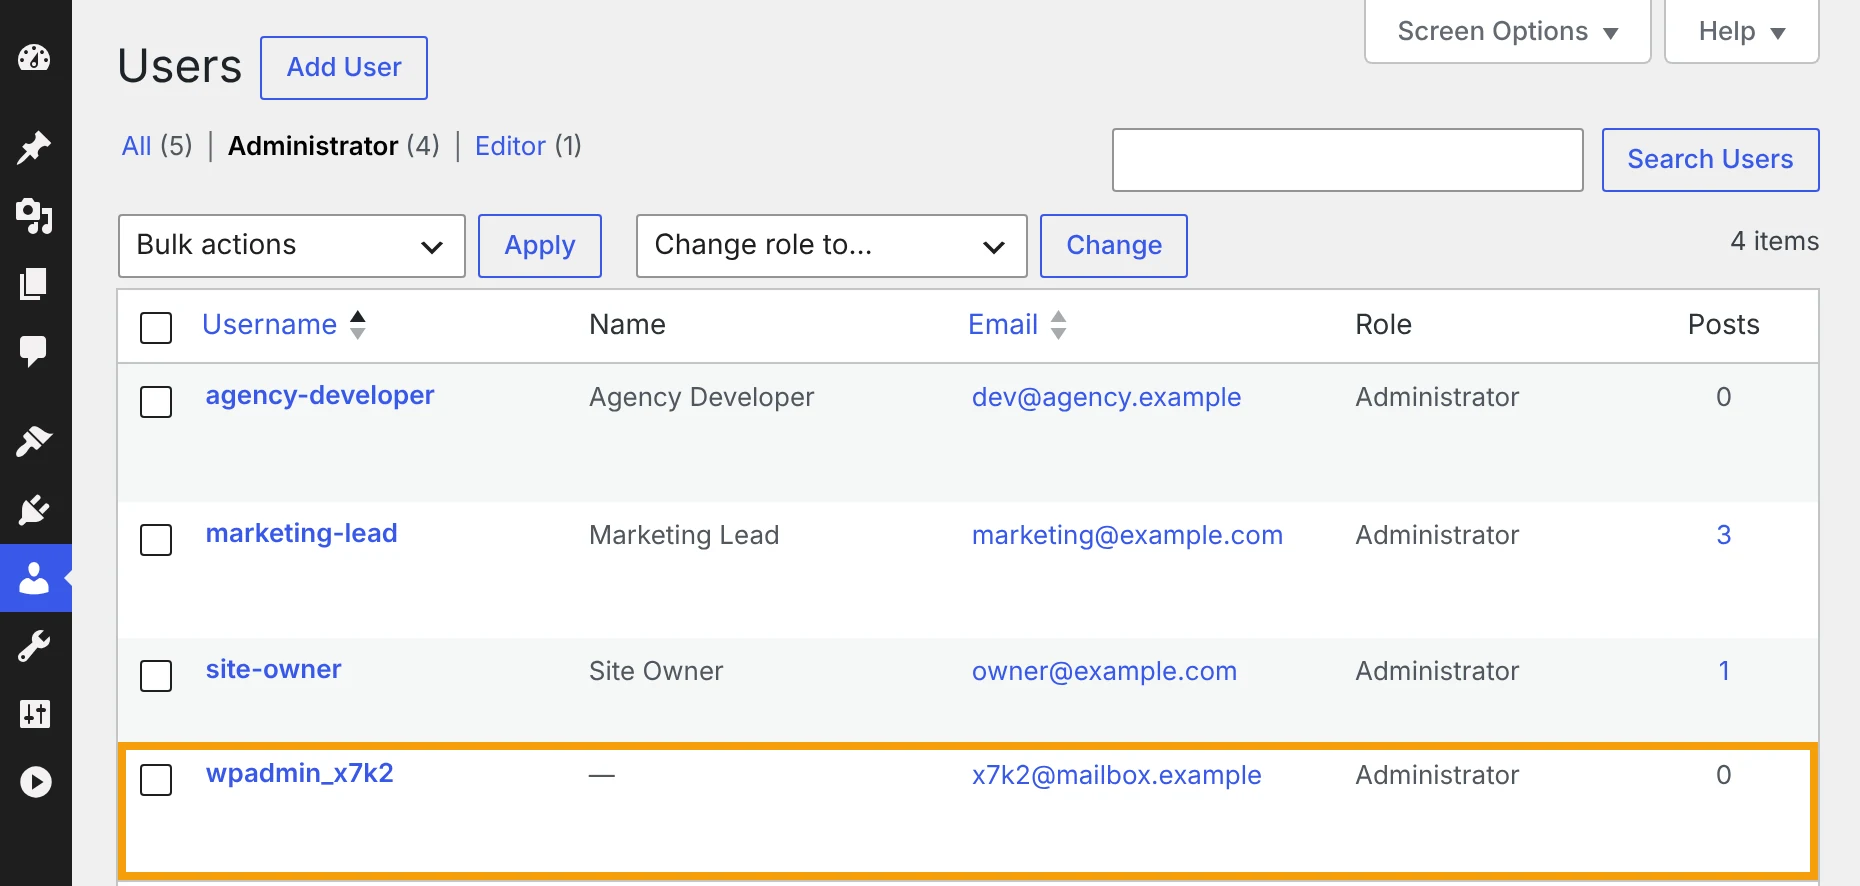Click the Add User button
1860x886 pixels.
tap(344, 68)
